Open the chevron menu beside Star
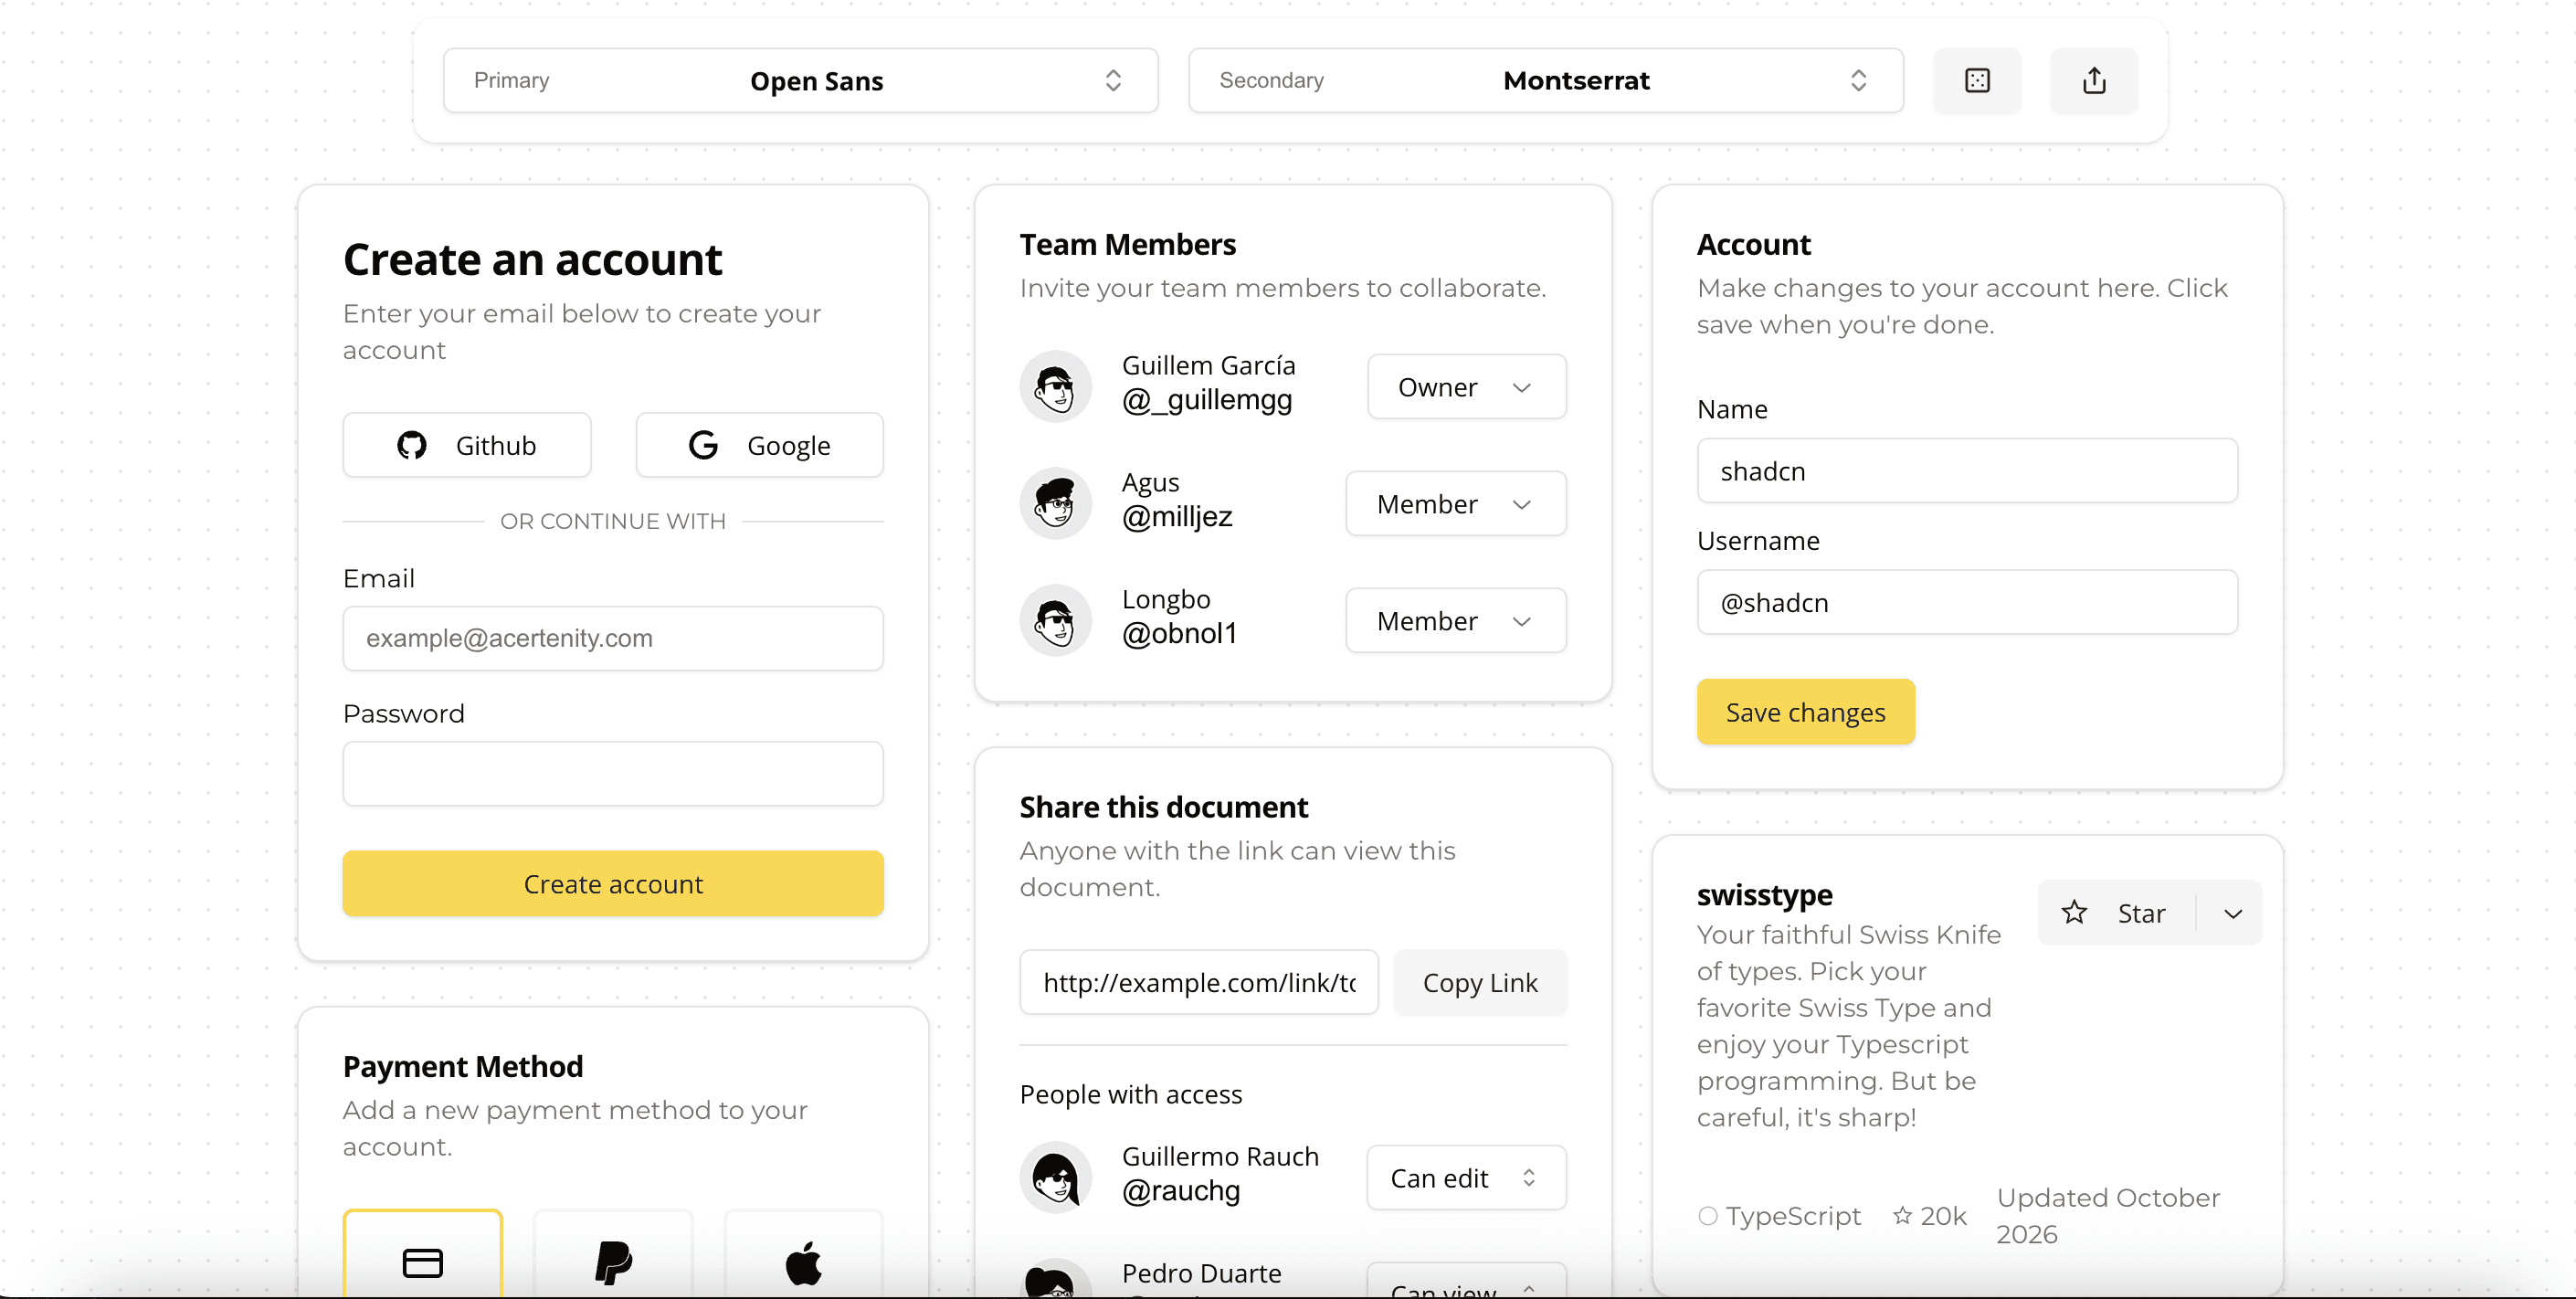The height and width of the screenshot is (1299, 2576). tap(2232, 913)
